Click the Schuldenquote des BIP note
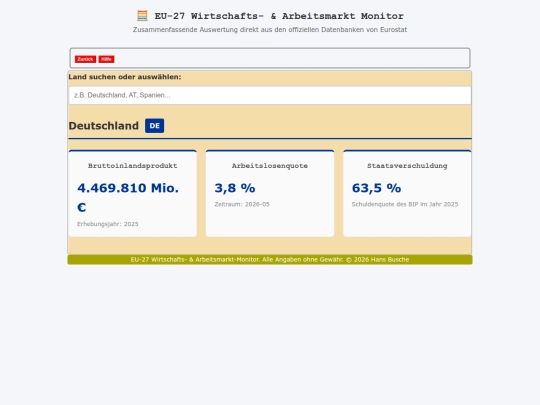 (x=405, y=204)
